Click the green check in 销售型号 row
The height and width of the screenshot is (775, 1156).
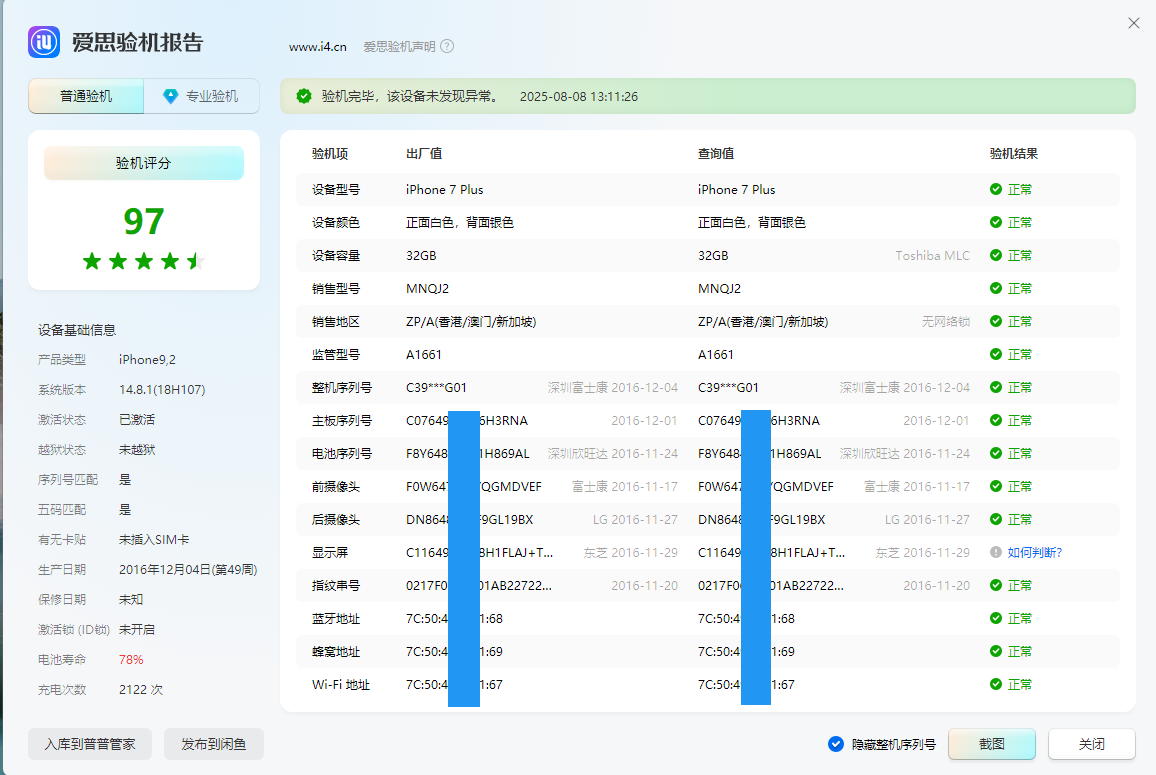click(x=996, y=288)
